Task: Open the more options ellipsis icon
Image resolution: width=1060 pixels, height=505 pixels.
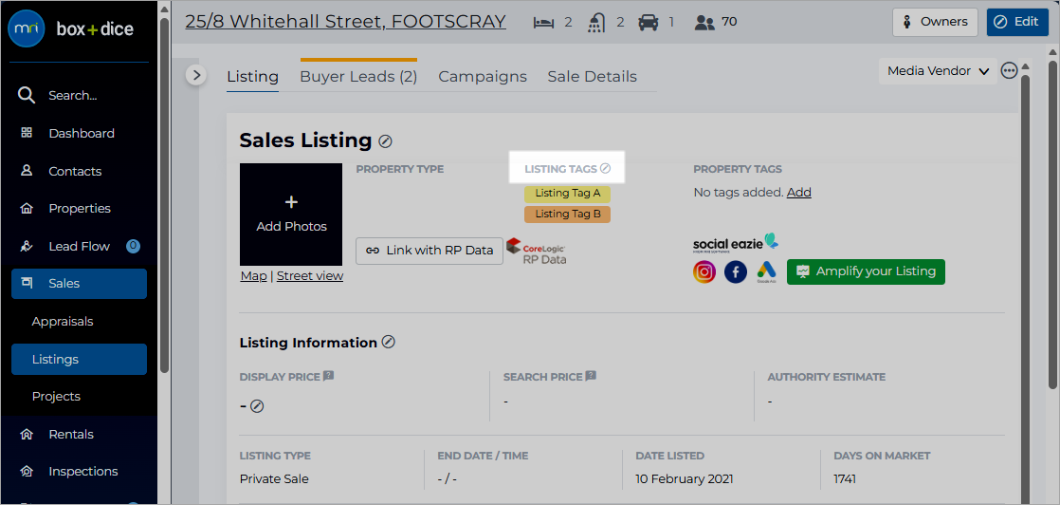Action: pos(1009,71)
